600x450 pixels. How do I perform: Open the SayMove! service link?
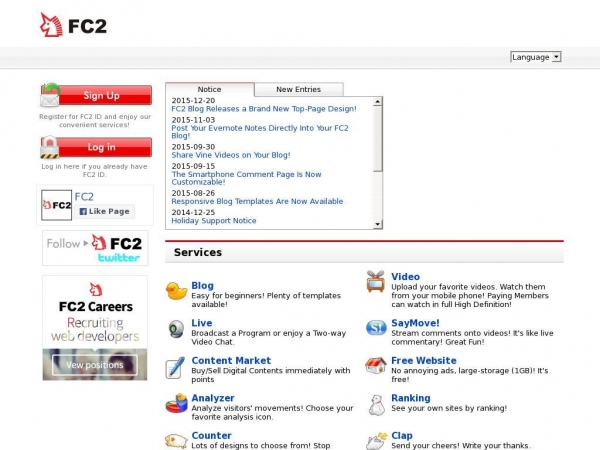[415, 323]
